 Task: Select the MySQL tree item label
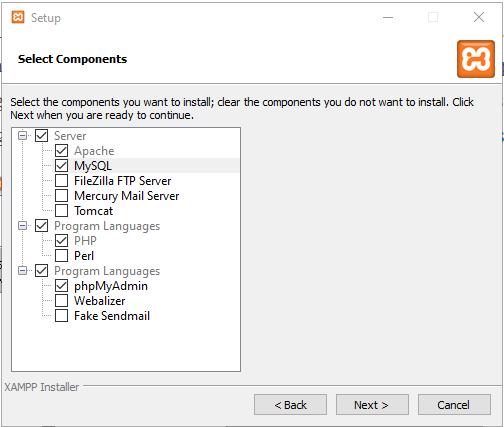[x=93, y=166]
